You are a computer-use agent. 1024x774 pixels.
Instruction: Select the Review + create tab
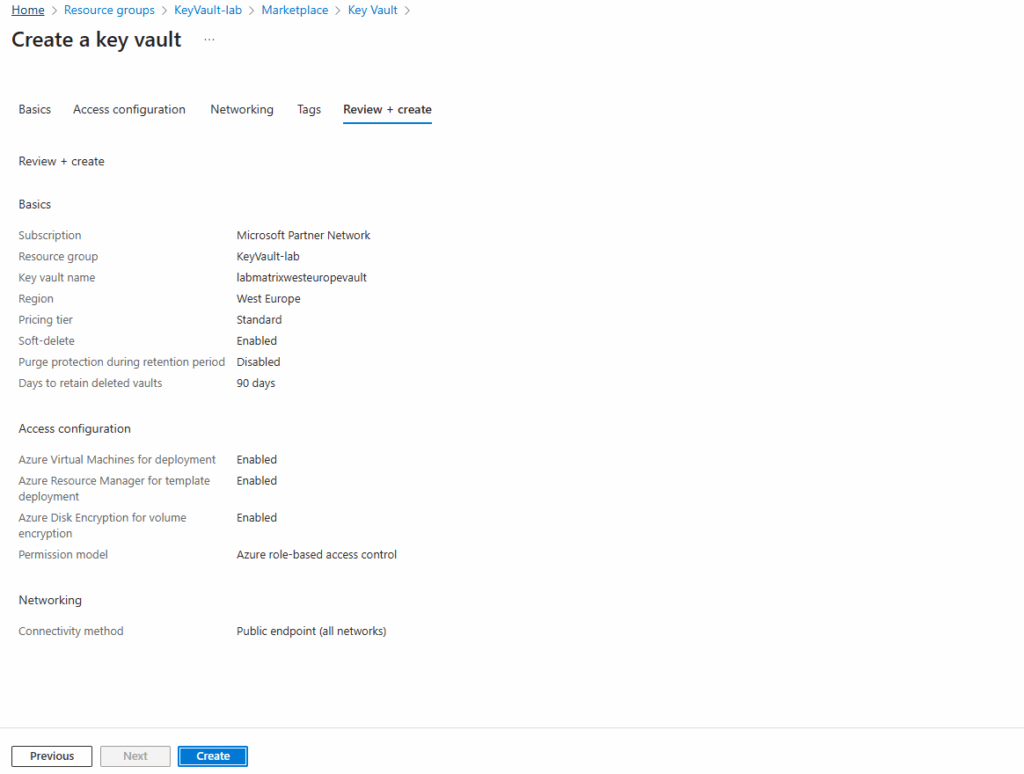coord(387,109)
